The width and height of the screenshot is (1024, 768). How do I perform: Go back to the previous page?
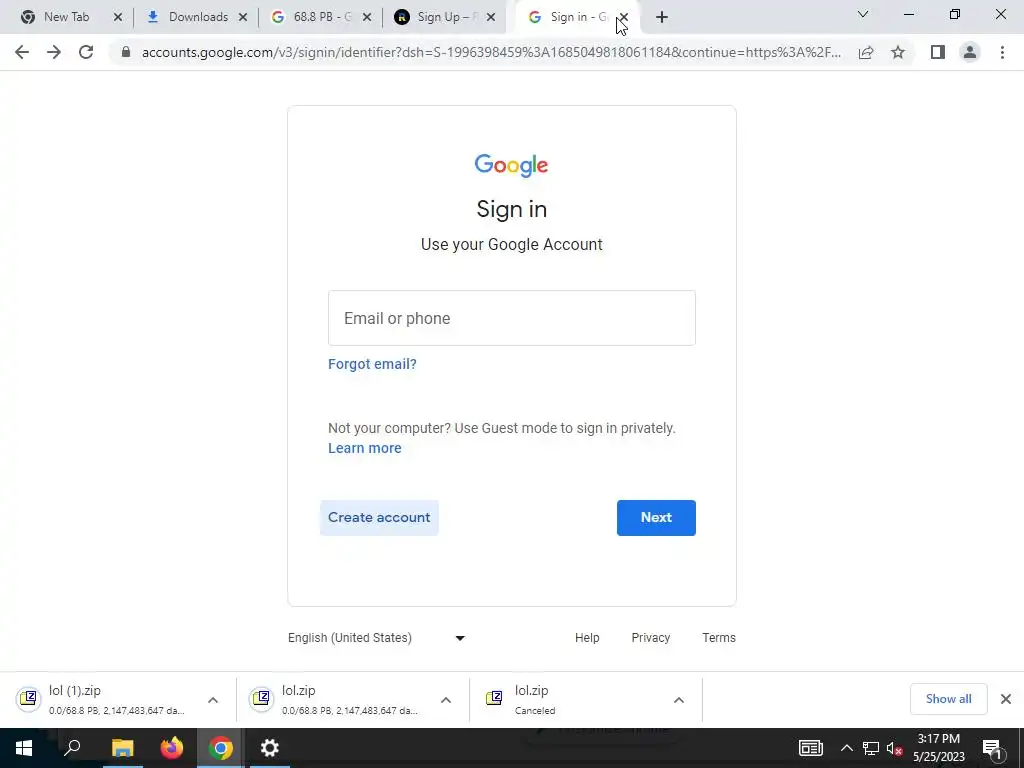(22, 52)
